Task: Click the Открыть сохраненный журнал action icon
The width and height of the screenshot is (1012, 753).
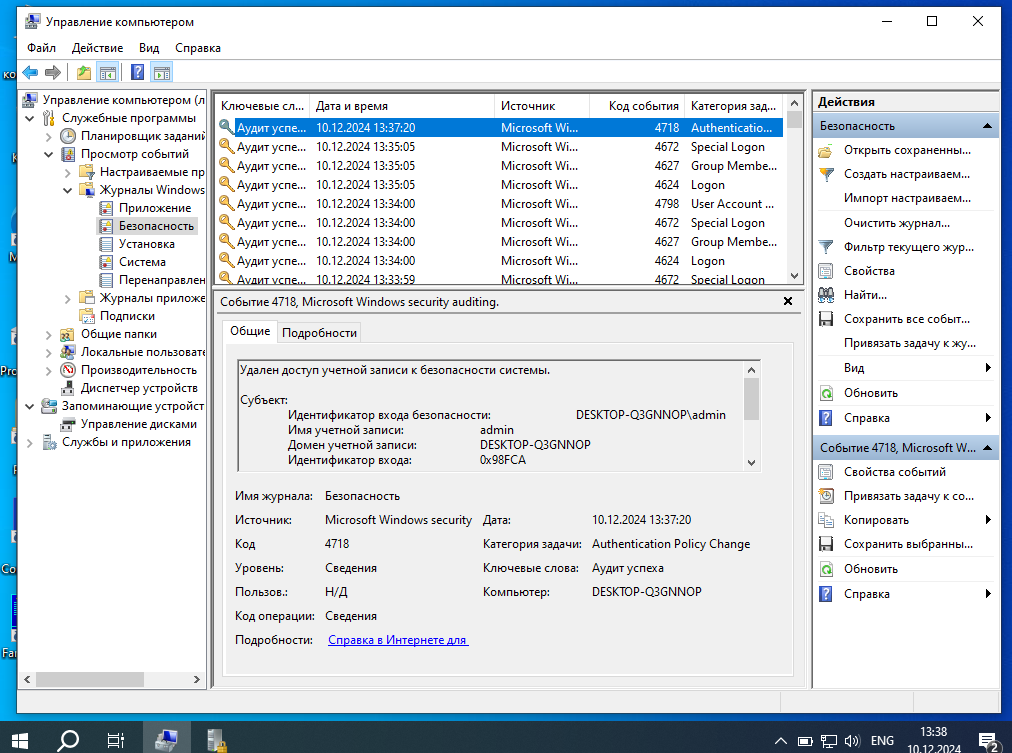Action: click(x=825, y=151)
